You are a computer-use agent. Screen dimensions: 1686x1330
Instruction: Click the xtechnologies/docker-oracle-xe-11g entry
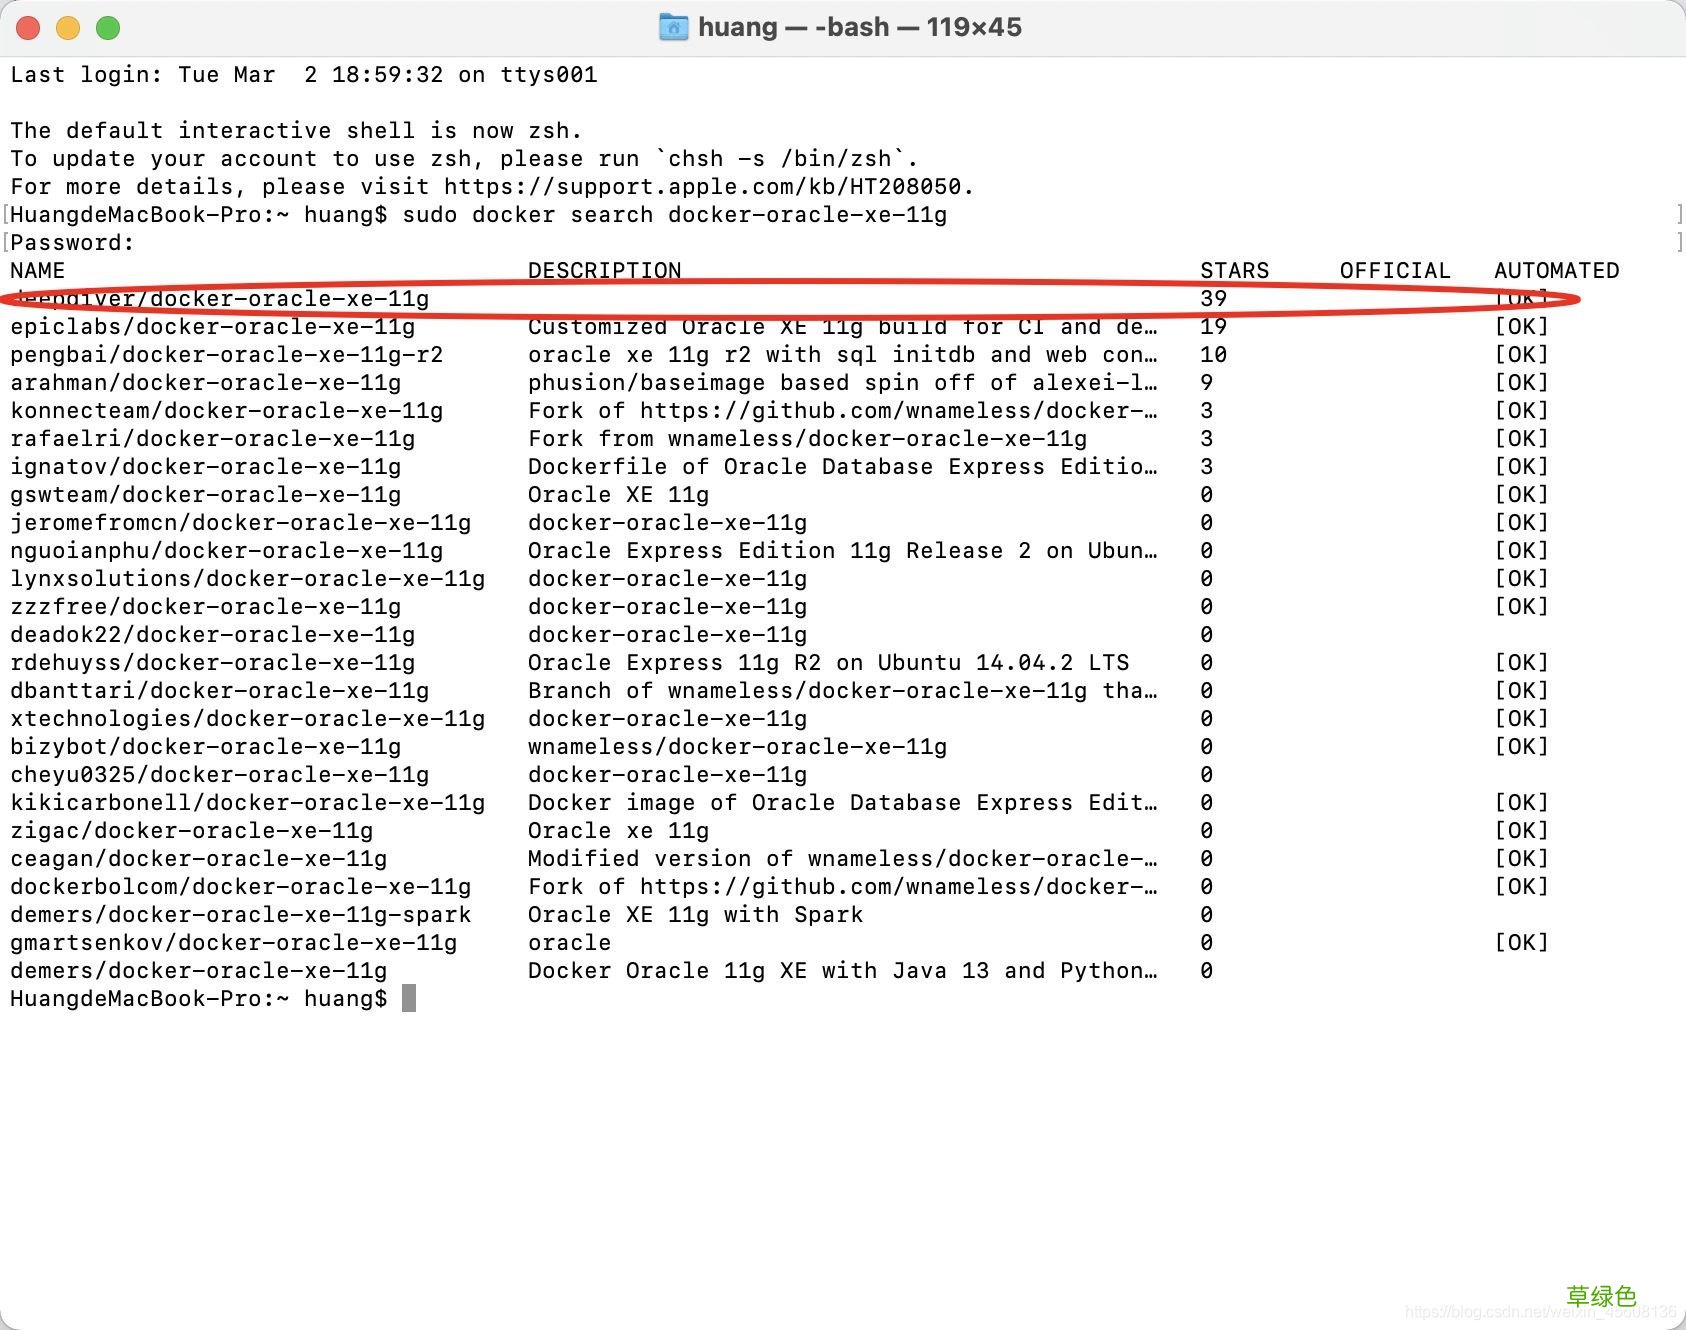pos(248,719)
